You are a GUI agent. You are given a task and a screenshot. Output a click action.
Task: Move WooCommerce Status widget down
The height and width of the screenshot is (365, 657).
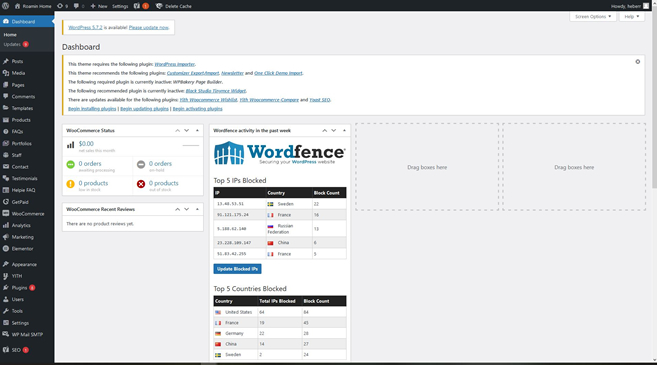187,131
